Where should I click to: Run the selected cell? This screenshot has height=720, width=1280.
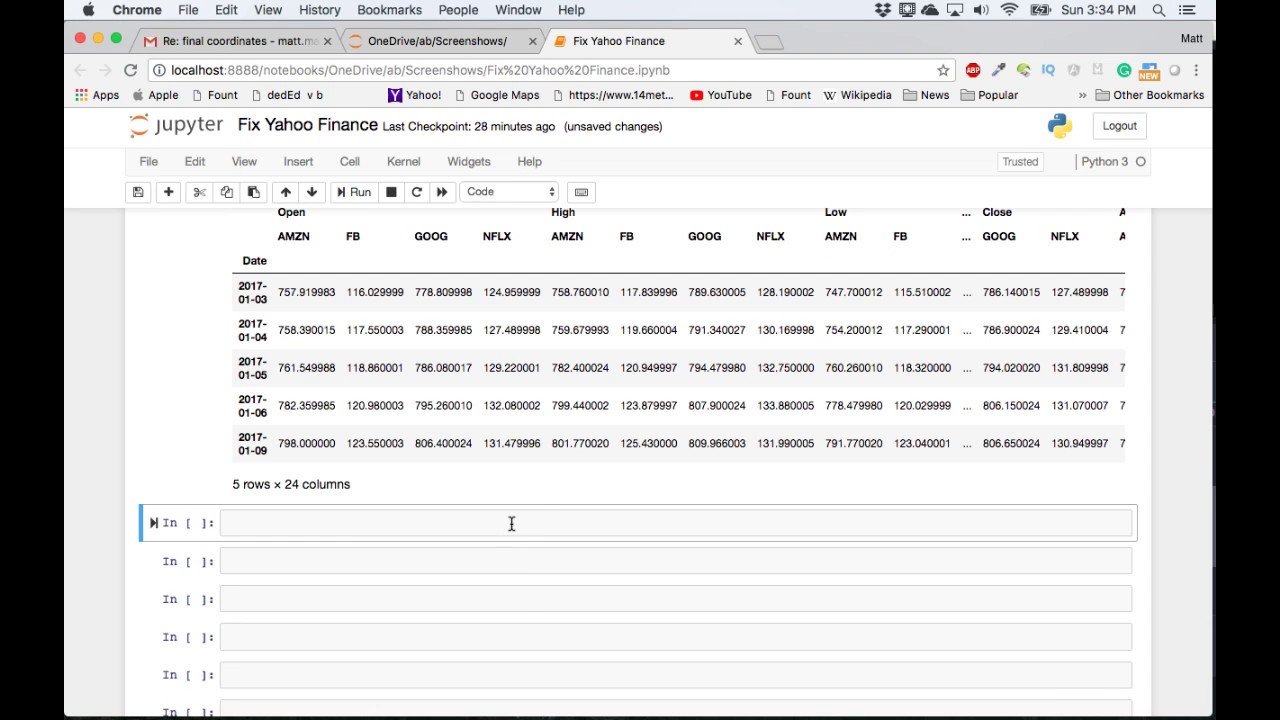(x=354, y=192)
